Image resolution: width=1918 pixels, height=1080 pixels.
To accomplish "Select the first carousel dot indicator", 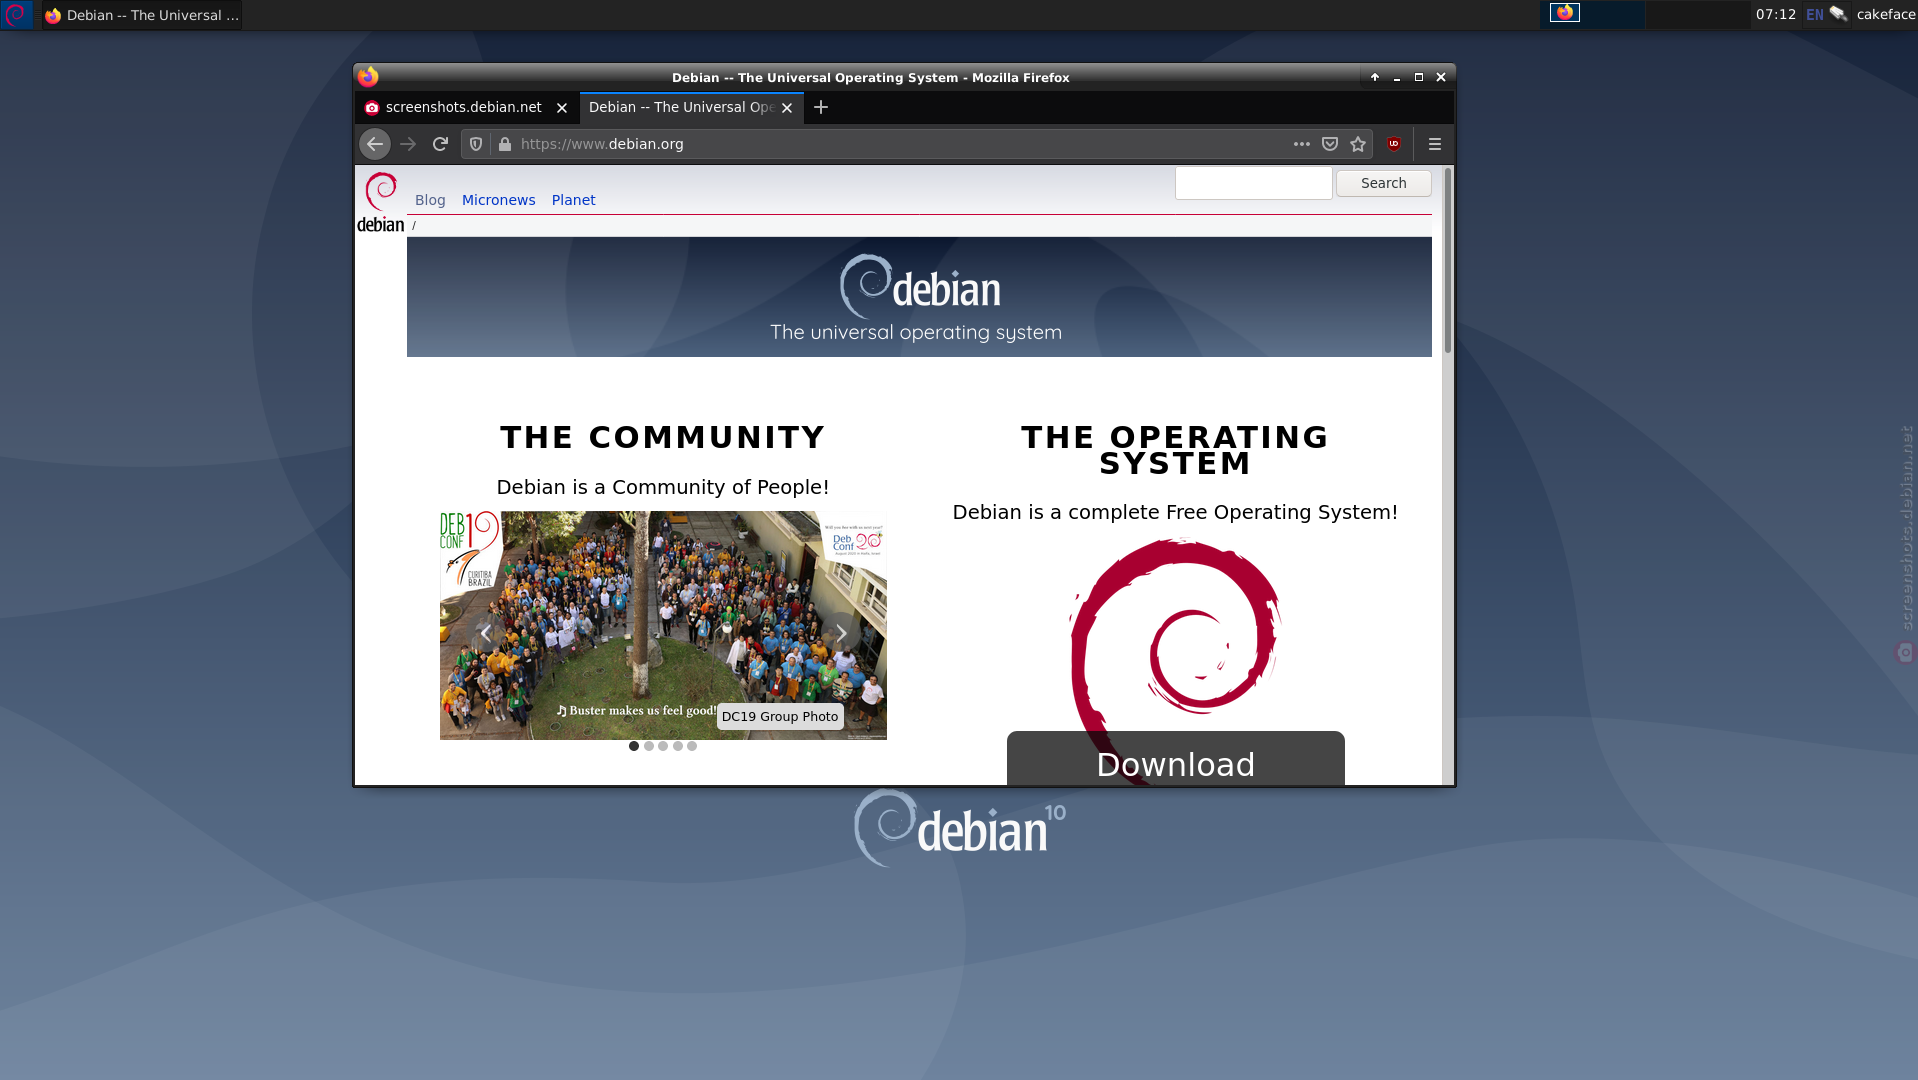I will coord(634,746).
